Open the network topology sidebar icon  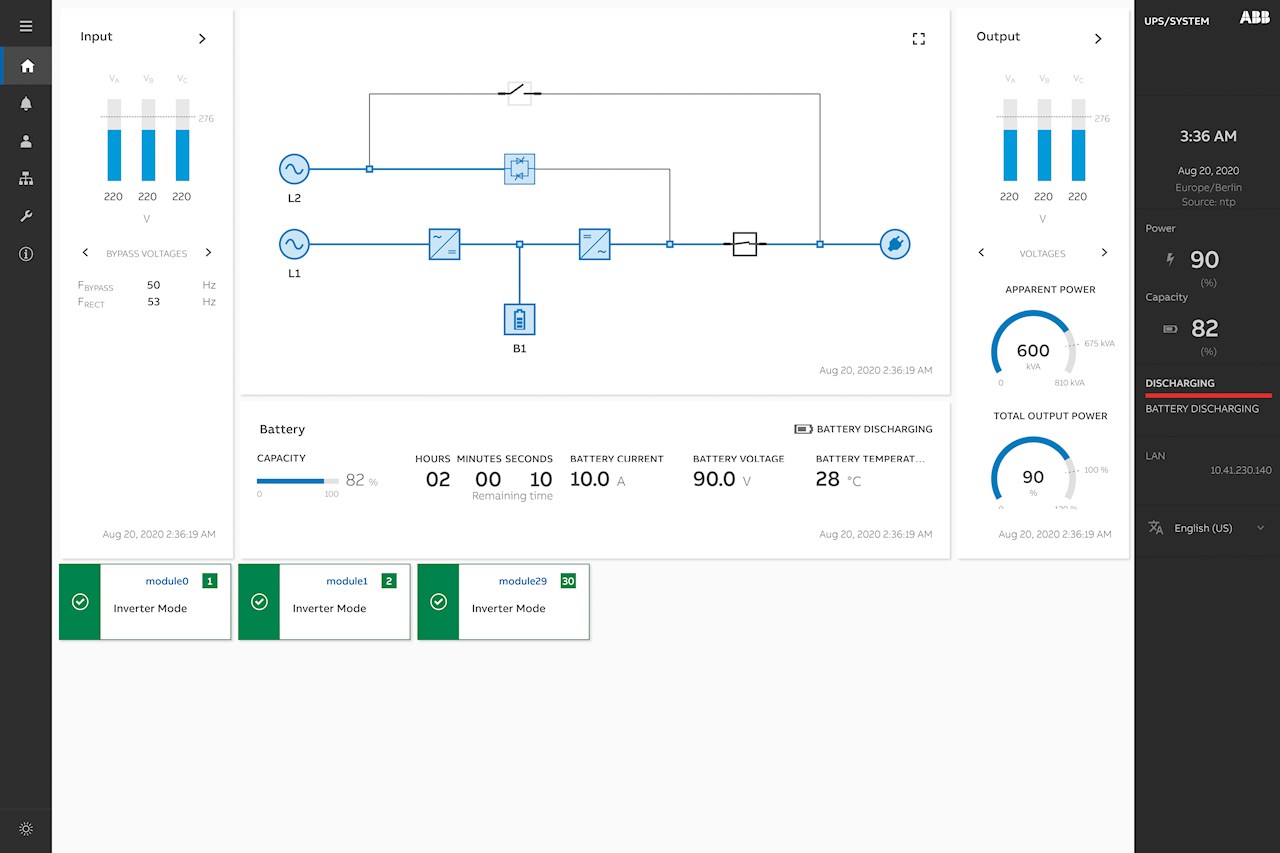25,178
